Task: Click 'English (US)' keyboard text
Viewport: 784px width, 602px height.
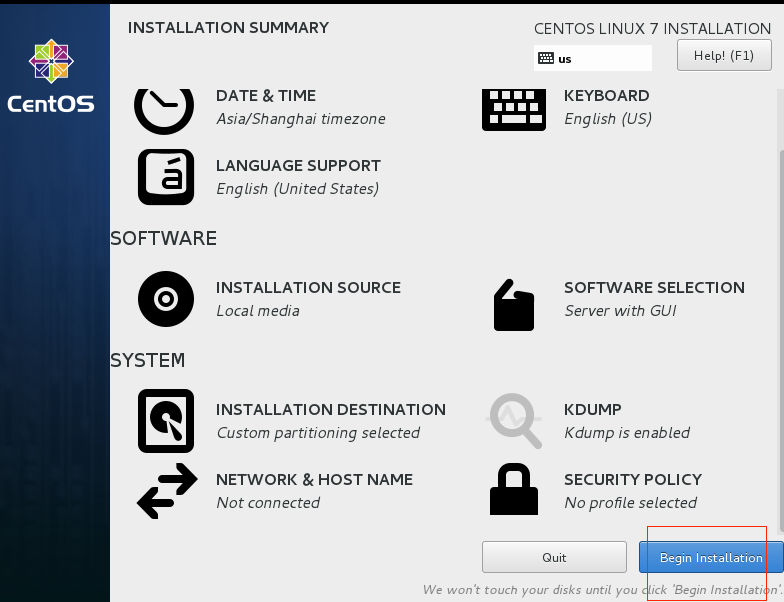Action: coord(608,119)
